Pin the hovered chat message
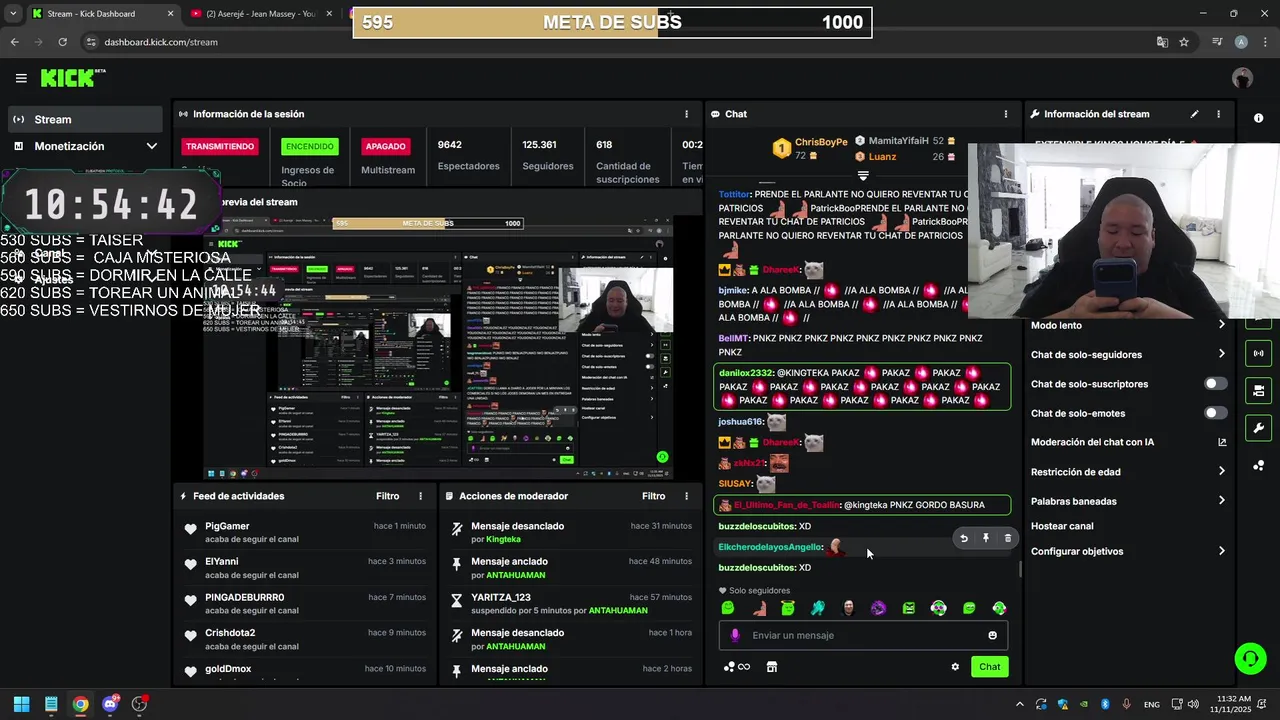This screenshot has height=720, width=1280. click(x=986, y=538)
